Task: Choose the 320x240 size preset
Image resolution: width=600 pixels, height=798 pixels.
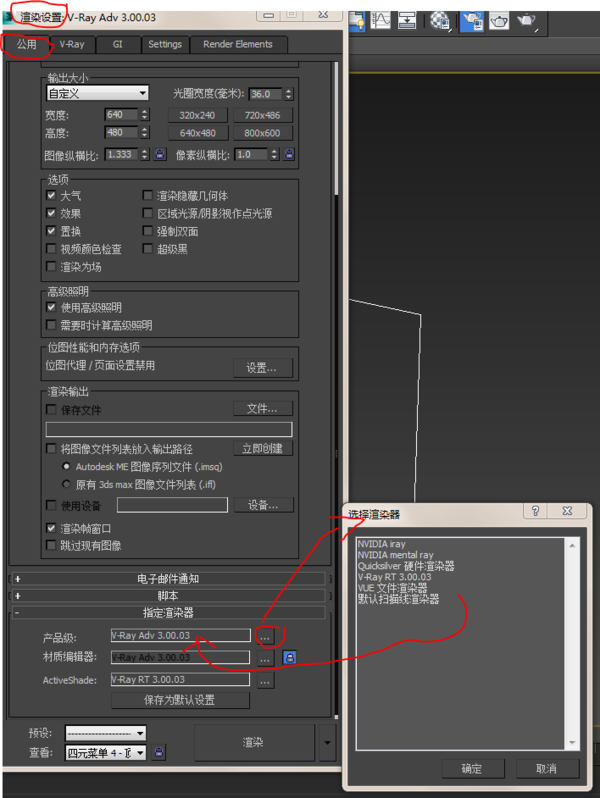Action: 197,115
